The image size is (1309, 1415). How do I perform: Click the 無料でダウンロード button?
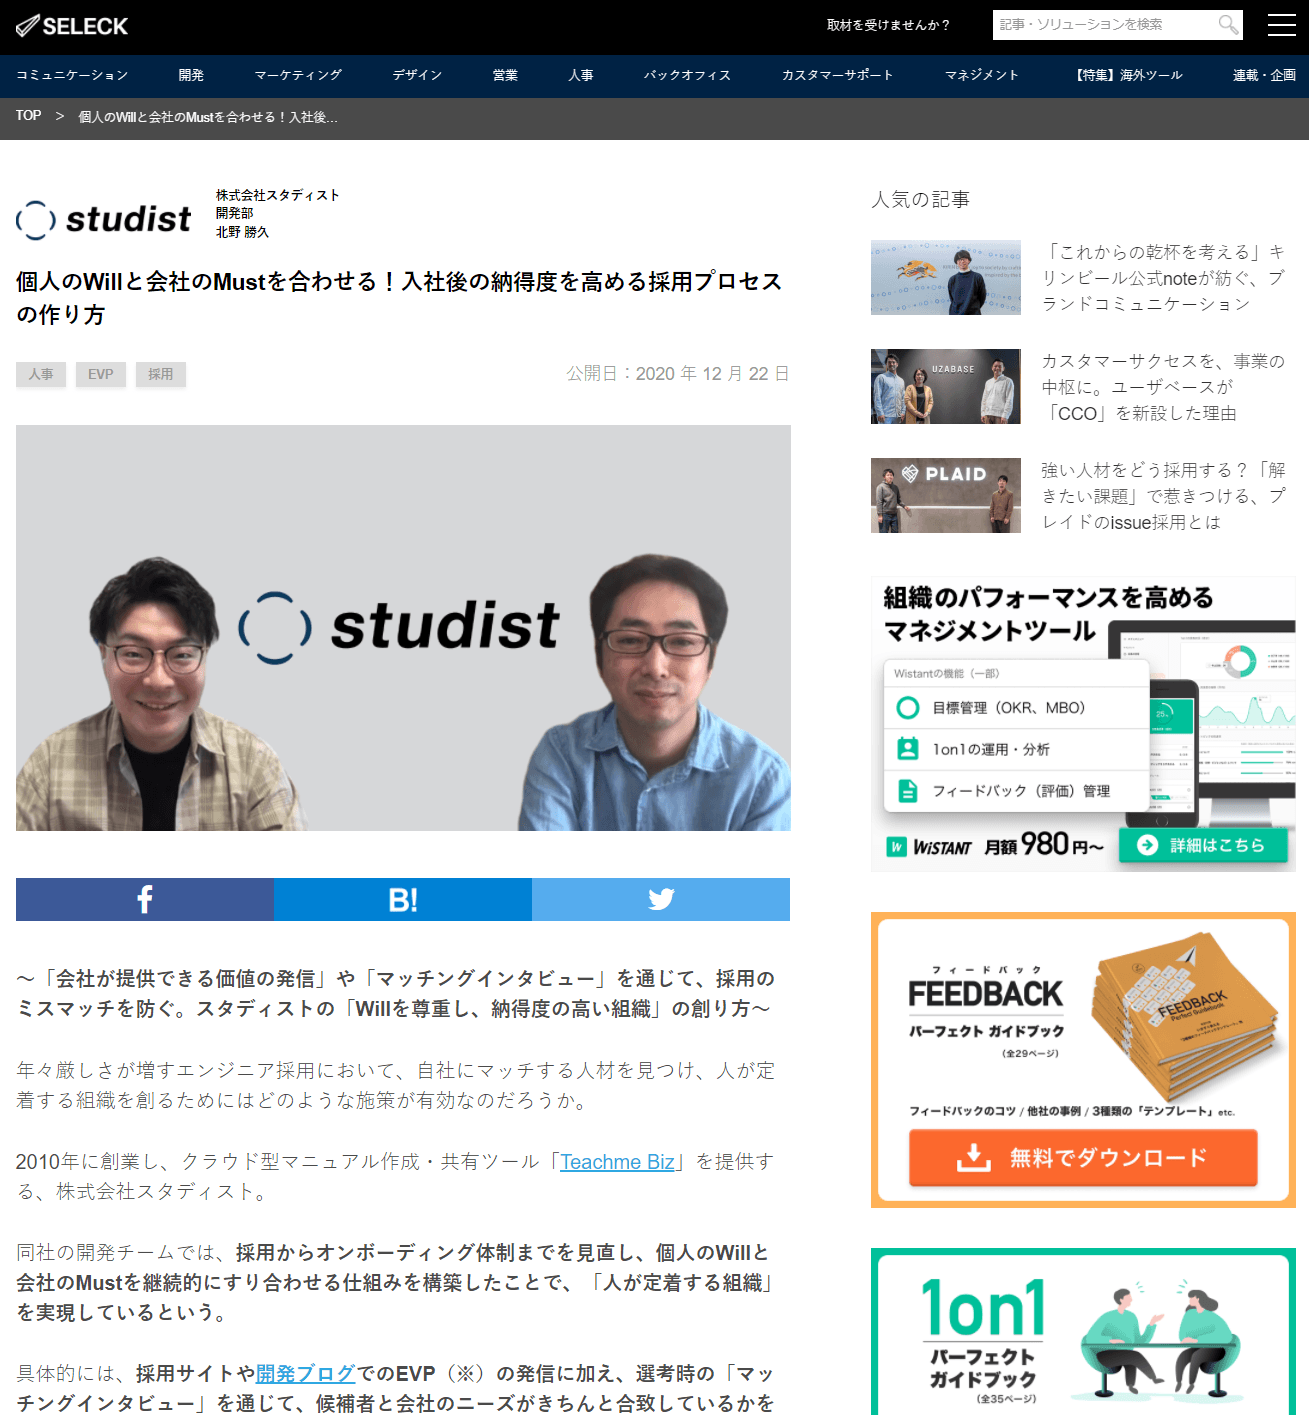1082,1158
